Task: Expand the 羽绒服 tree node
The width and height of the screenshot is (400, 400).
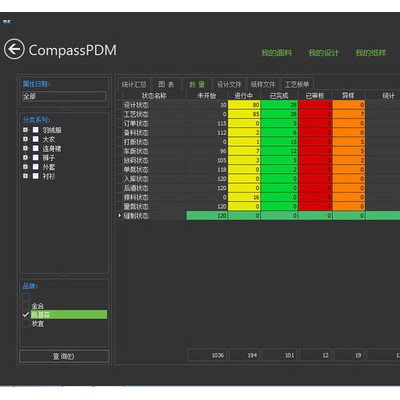Action: click(25, 130)
